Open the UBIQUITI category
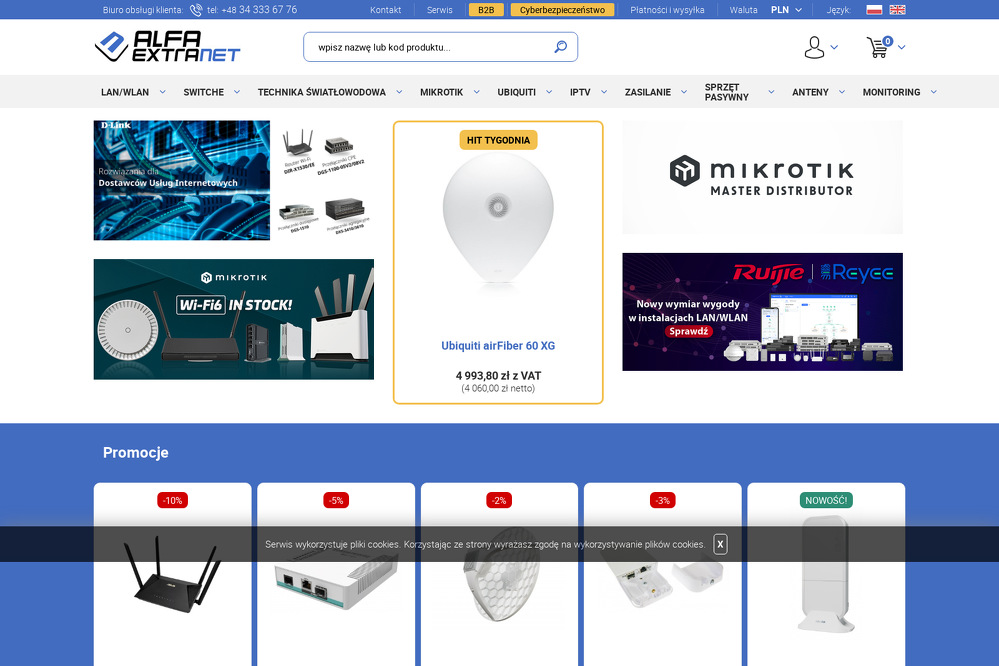This screenshot has height=666, width=999. [x=517, y=92]
